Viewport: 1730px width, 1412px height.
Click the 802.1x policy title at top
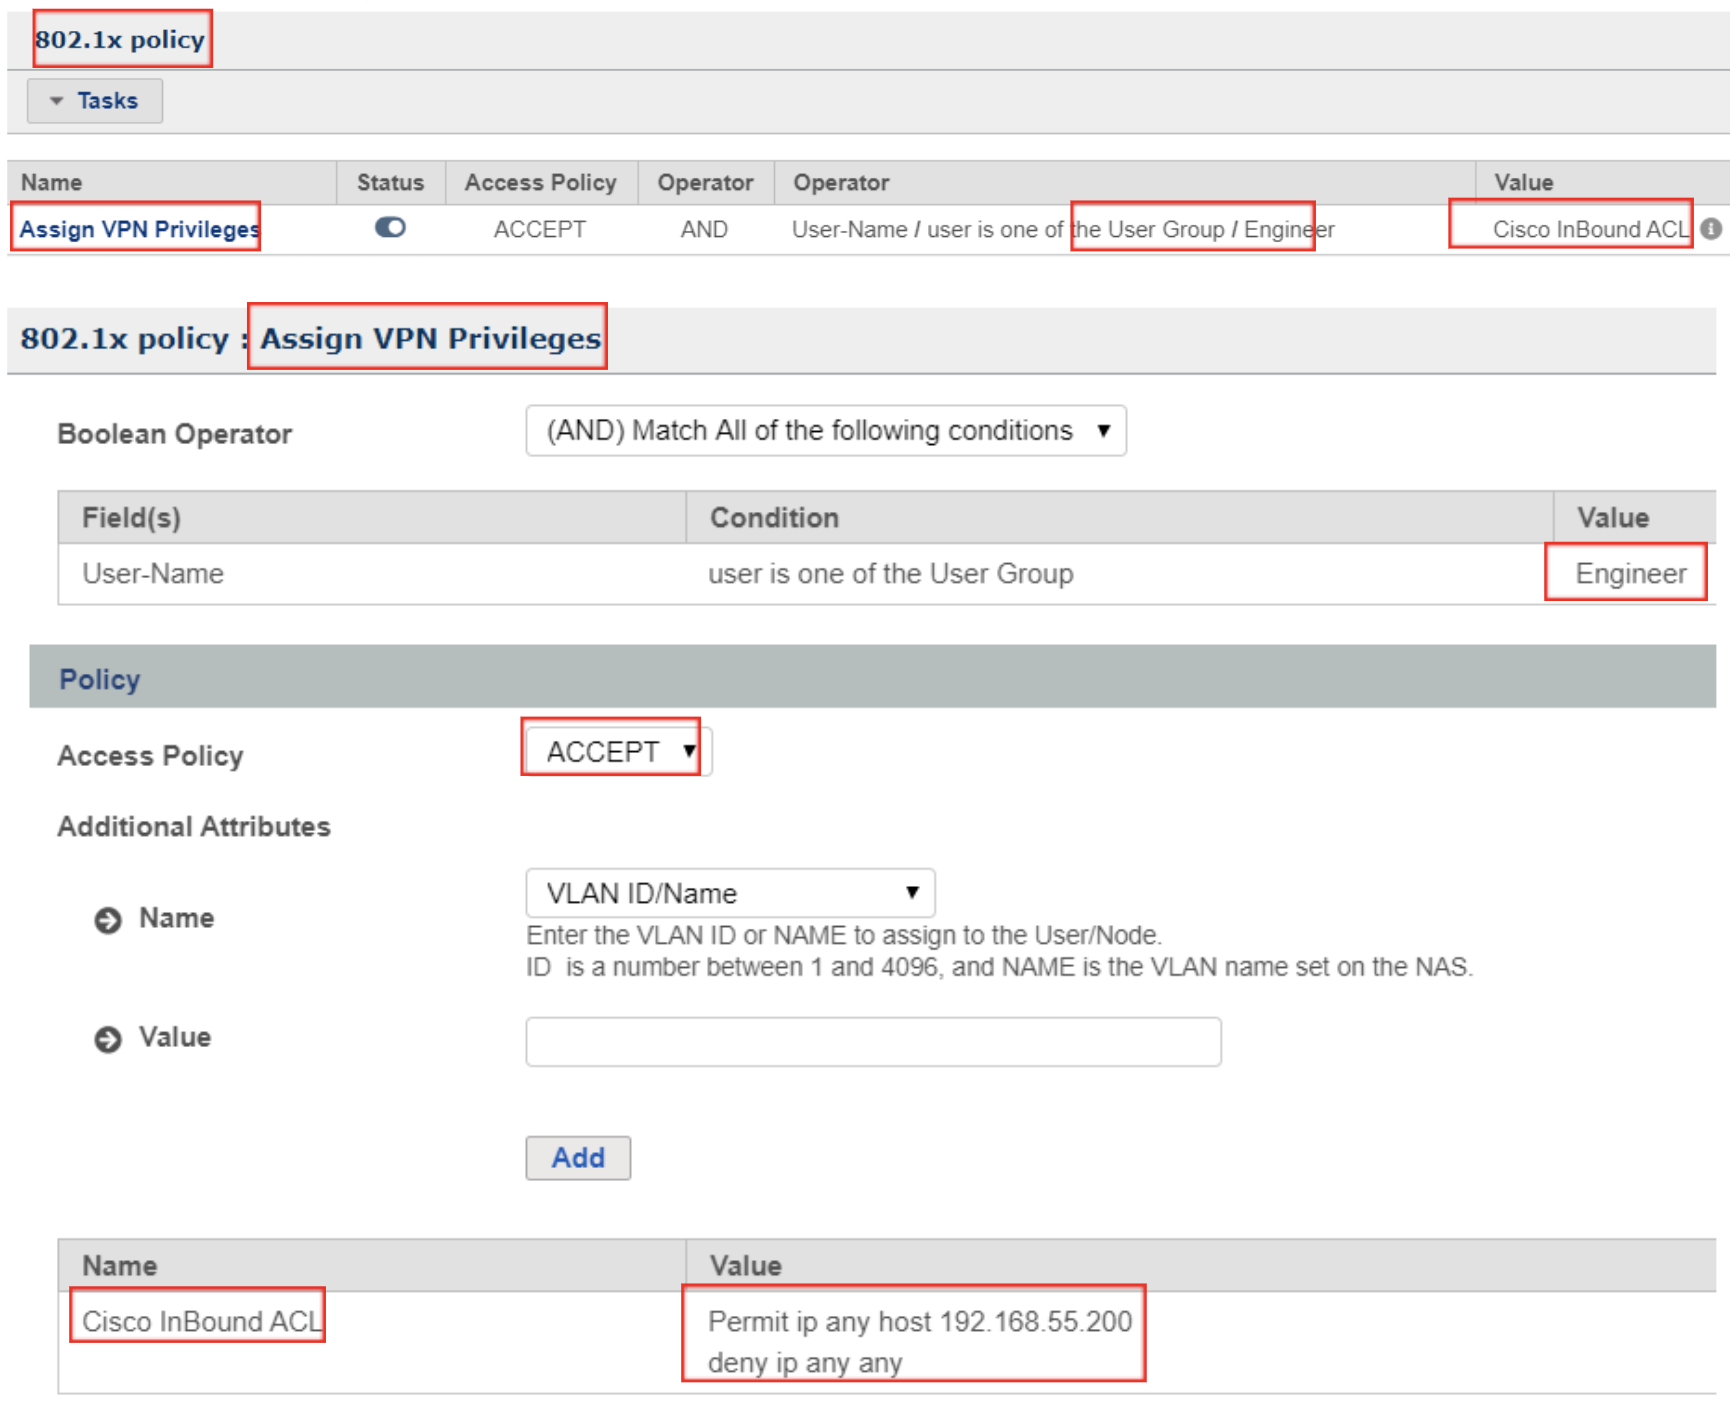(120, 40)
